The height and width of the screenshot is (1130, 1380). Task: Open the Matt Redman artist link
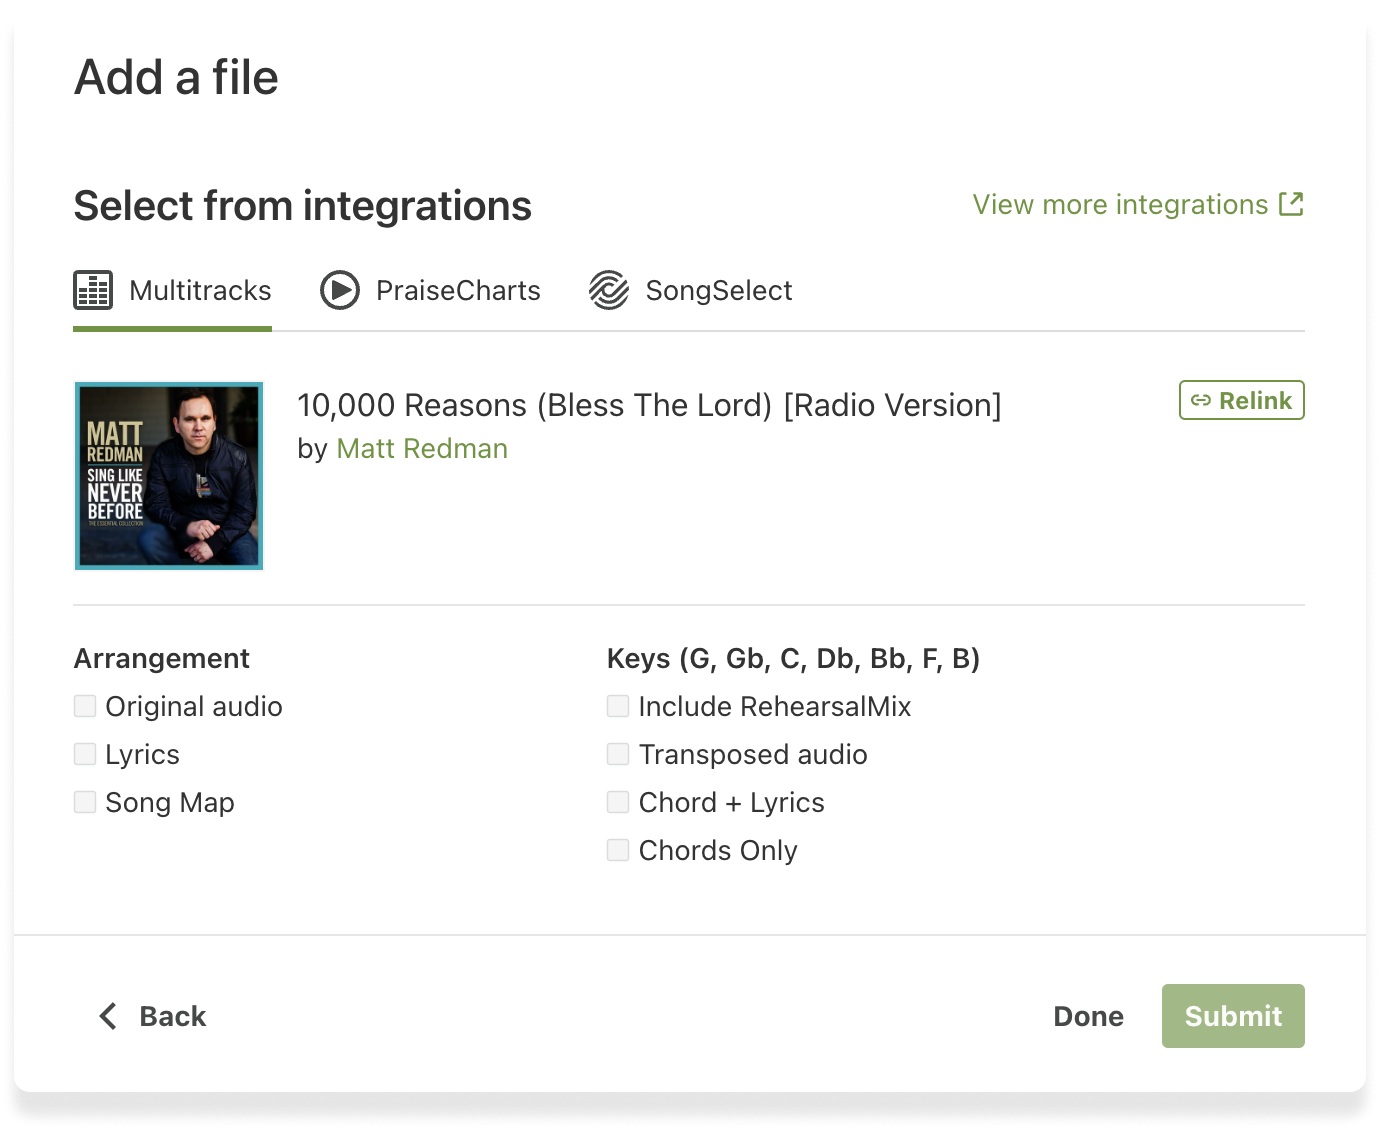point(422,449)
